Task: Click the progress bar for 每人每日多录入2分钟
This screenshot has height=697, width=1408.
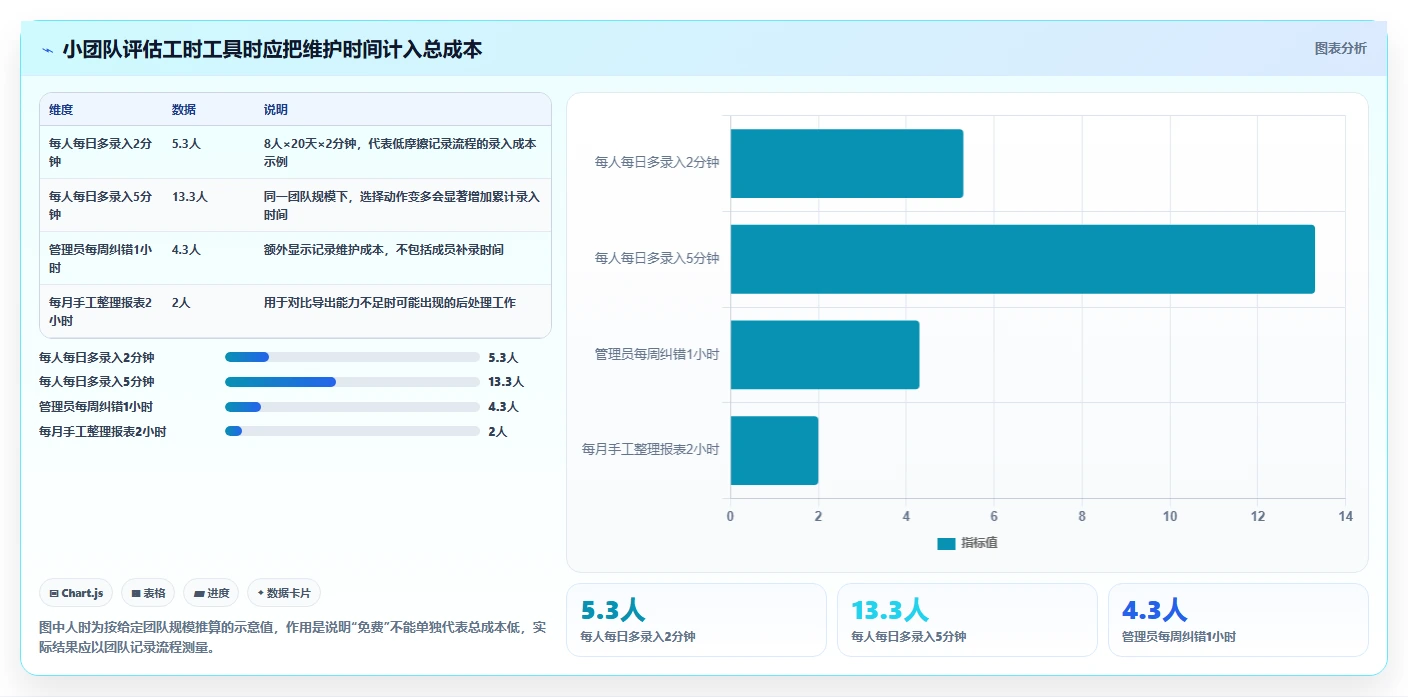Action: pos(352,357)
